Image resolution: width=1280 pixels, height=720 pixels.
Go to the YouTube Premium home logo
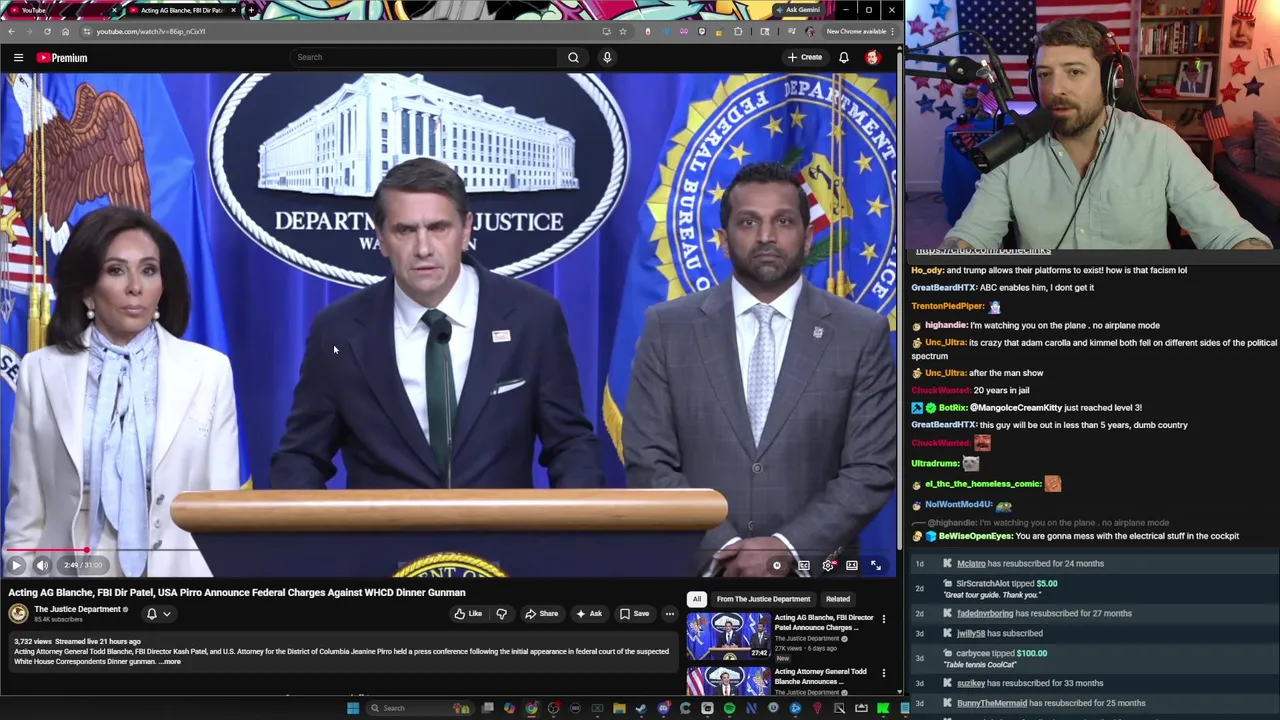(x=62, y=58)
